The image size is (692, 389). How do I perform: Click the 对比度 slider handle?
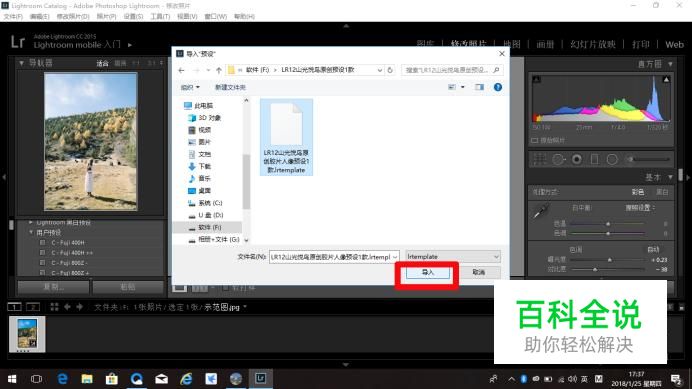point(595,269)
